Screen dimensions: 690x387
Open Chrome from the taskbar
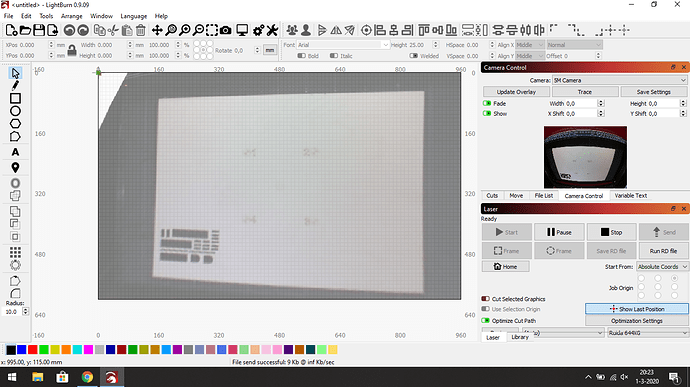point(87,377)
